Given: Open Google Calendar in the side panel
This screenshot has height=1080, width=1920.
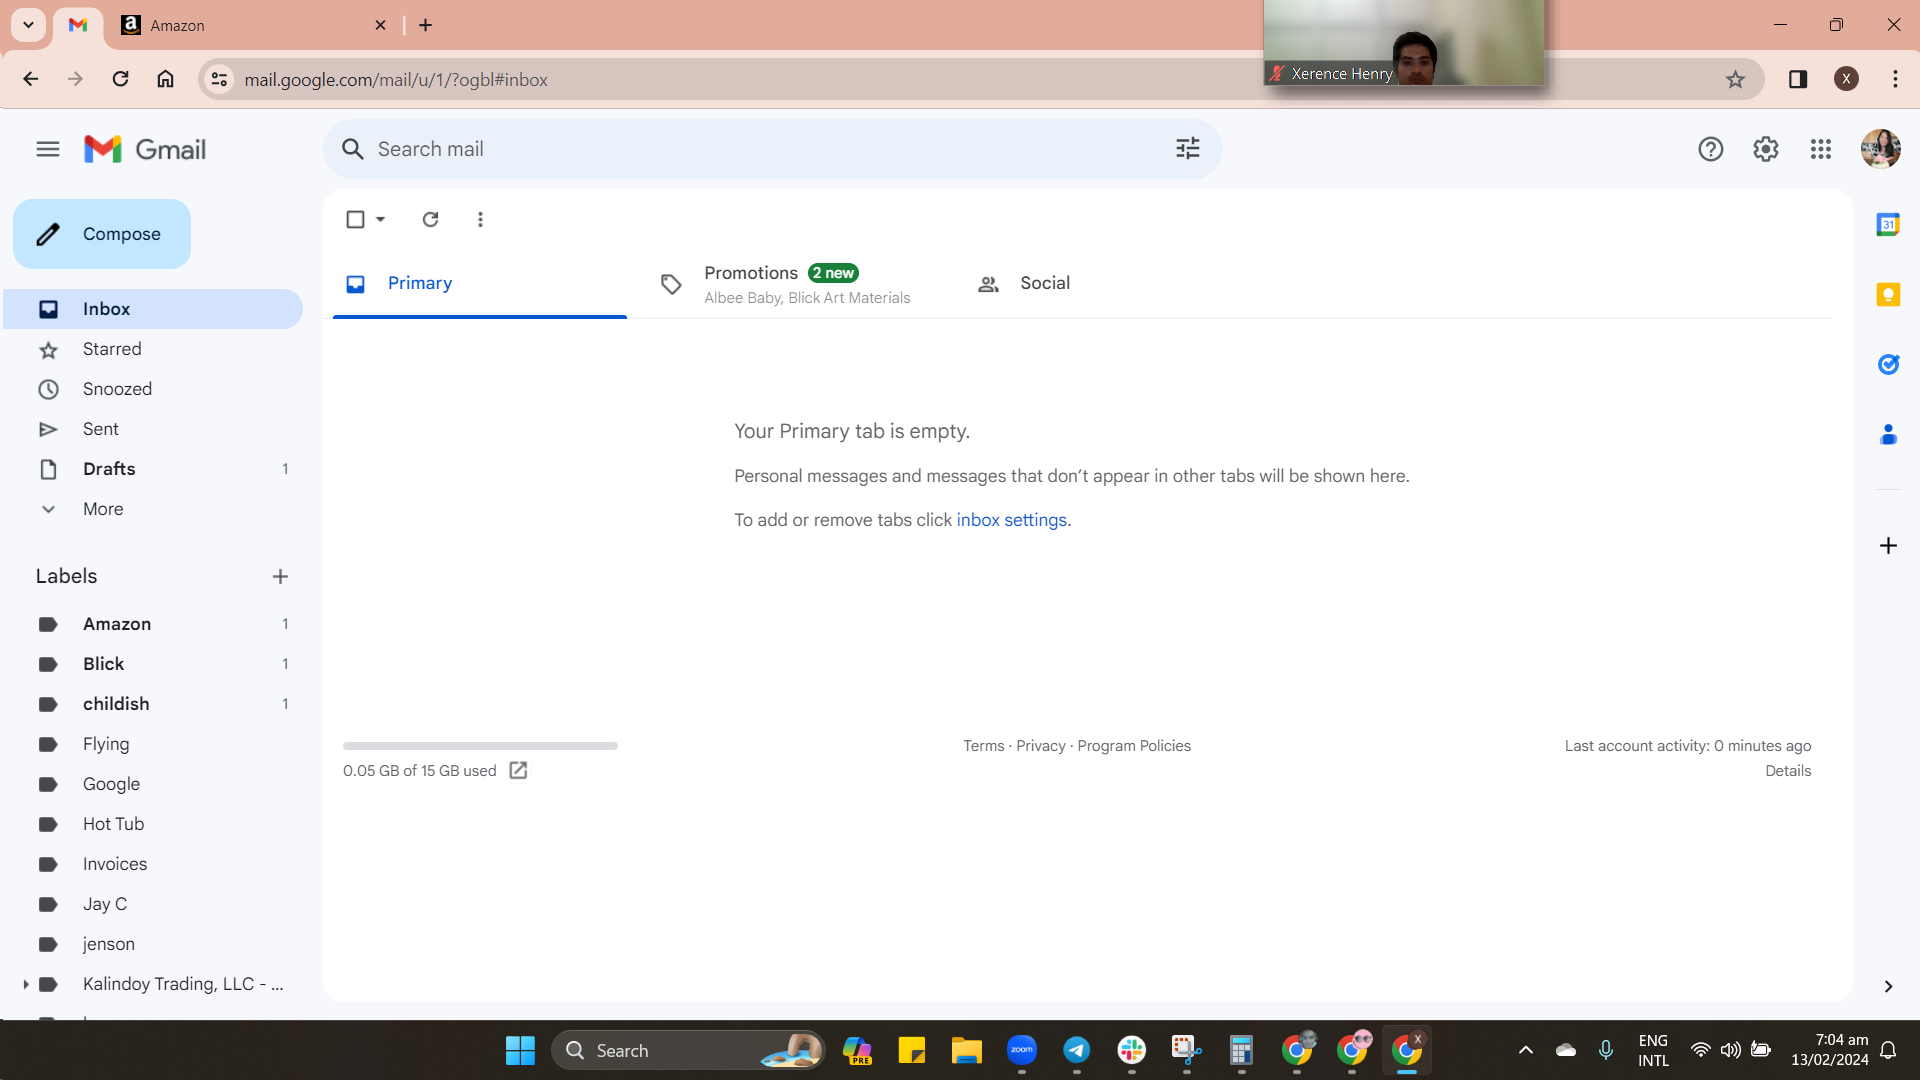Looking at the screenshot, I should click(x=1888, y=225).
